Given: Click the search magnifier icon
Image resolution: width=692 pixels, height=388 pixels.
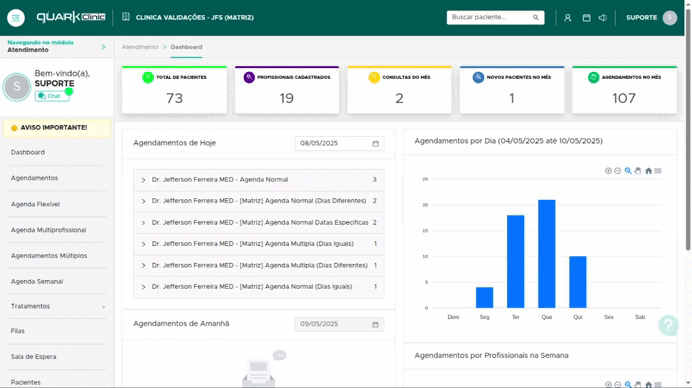Looking at the screenshot, I should pyautogui.click(x=535, y=18).
